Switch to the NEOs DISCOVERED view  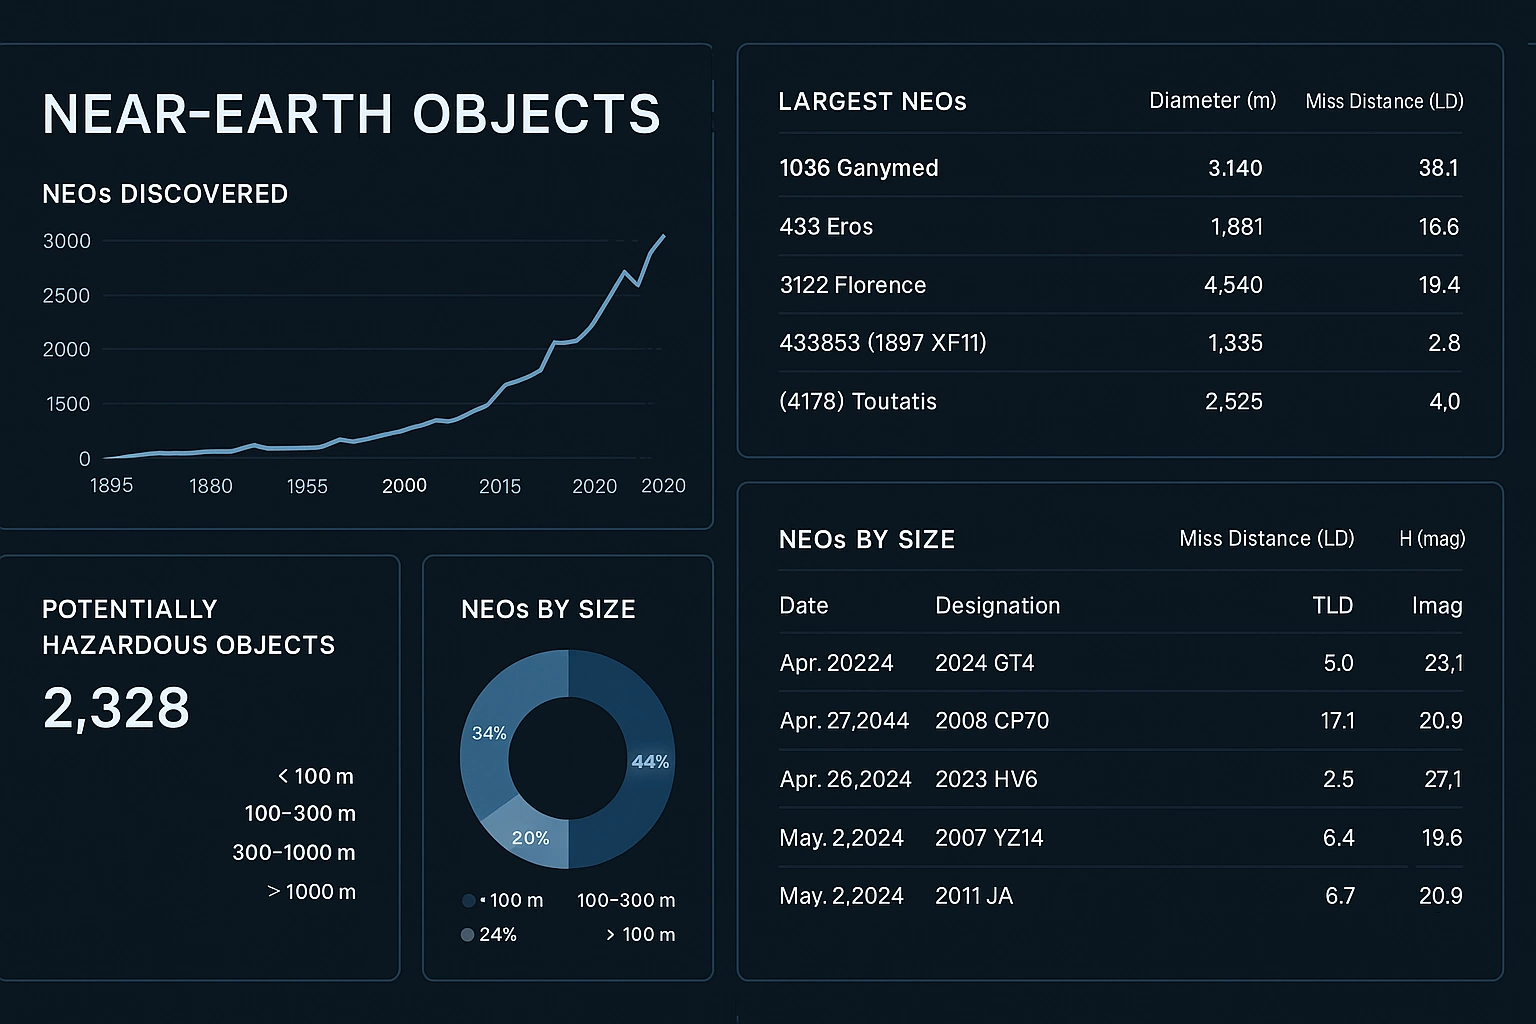(x=165, y=194)
